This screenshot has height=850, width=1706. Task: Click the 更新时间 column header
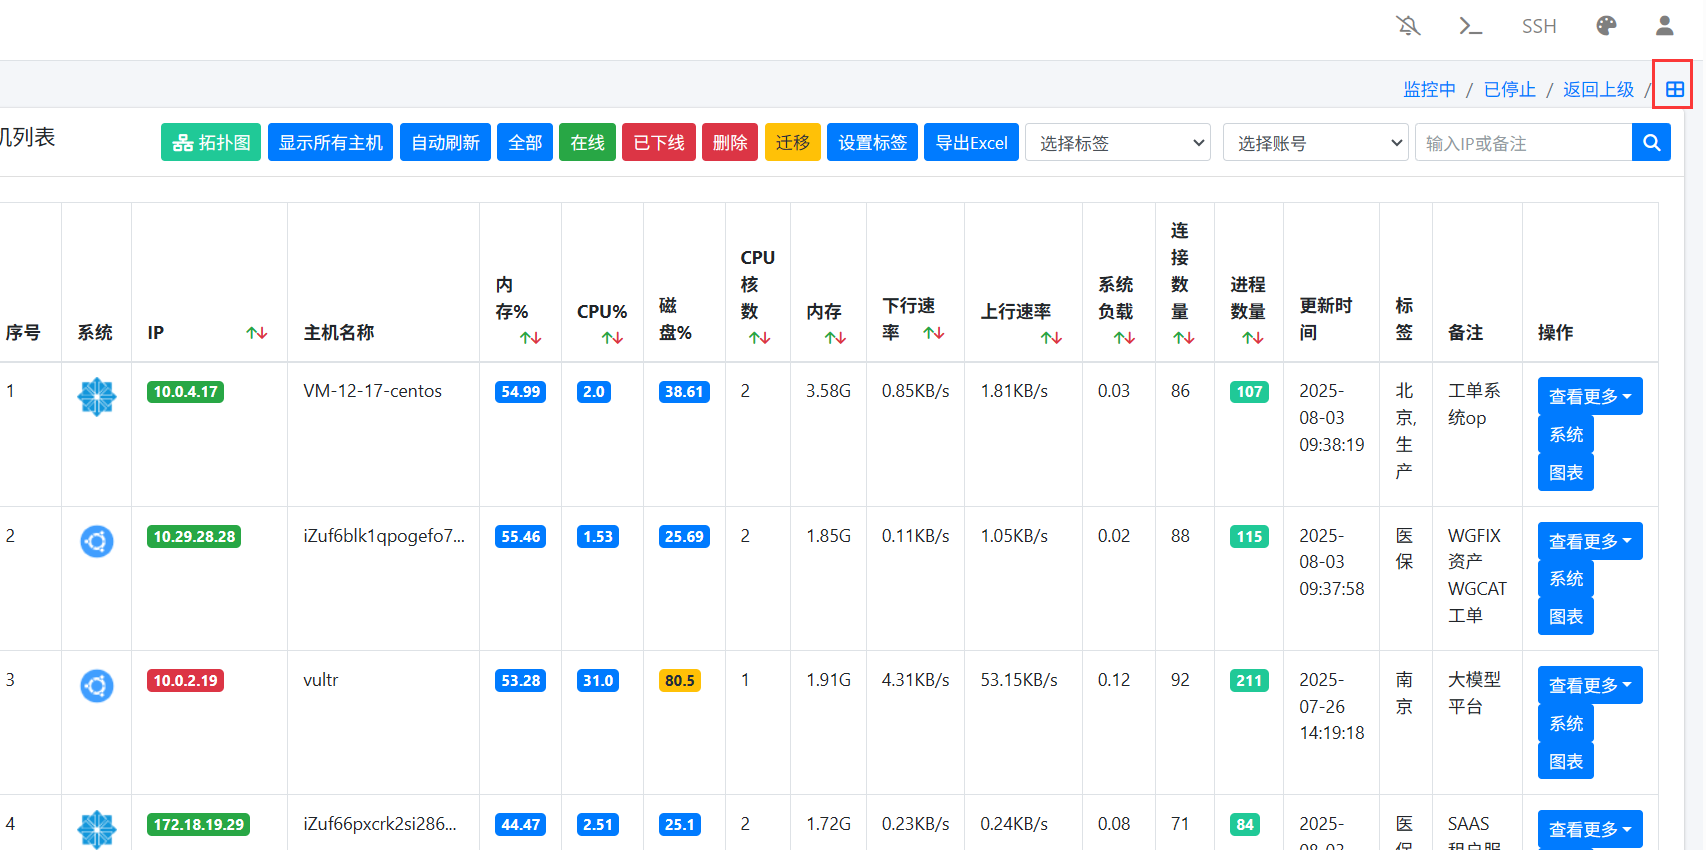(1326, 319)
